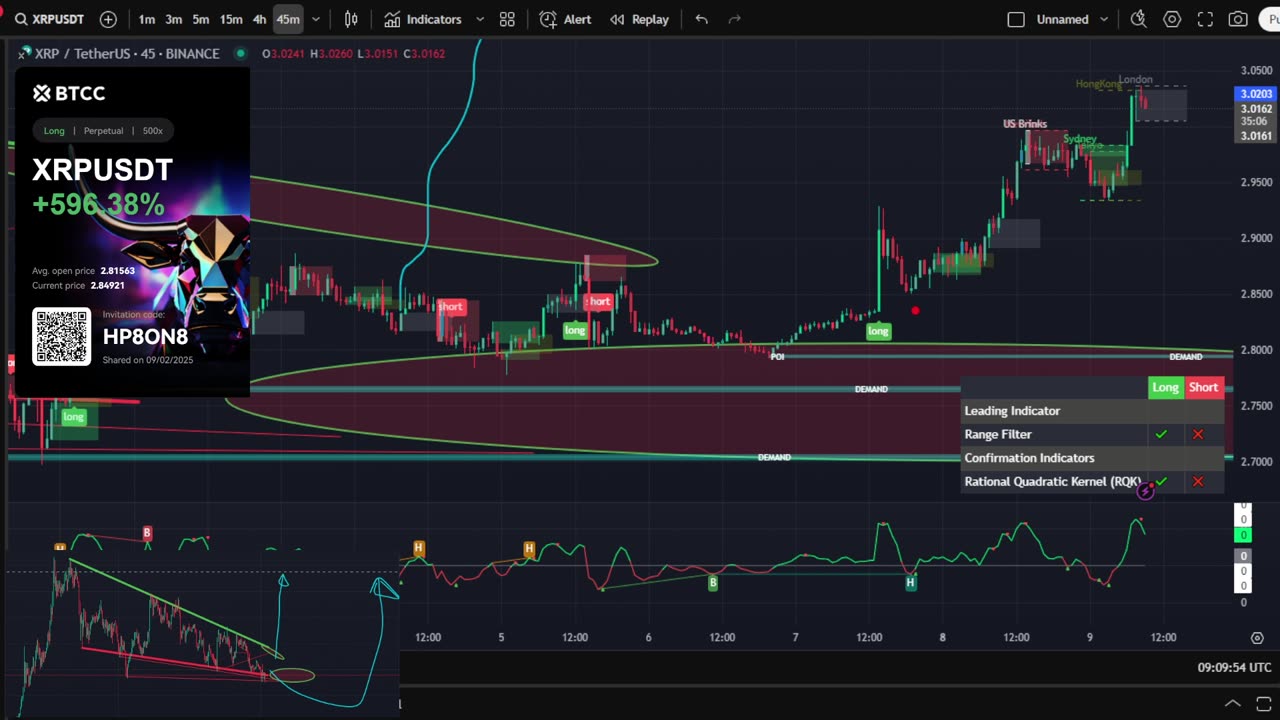
Task: Enter fullscreen mode
Action: 1205,19
